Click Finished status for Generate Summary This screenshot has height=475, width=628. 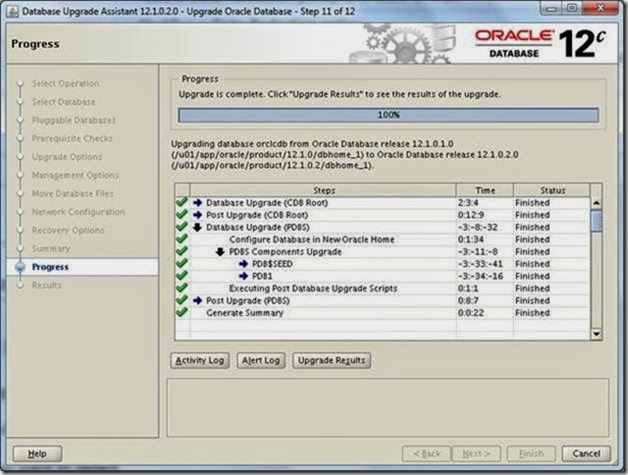tap(532, 313)
